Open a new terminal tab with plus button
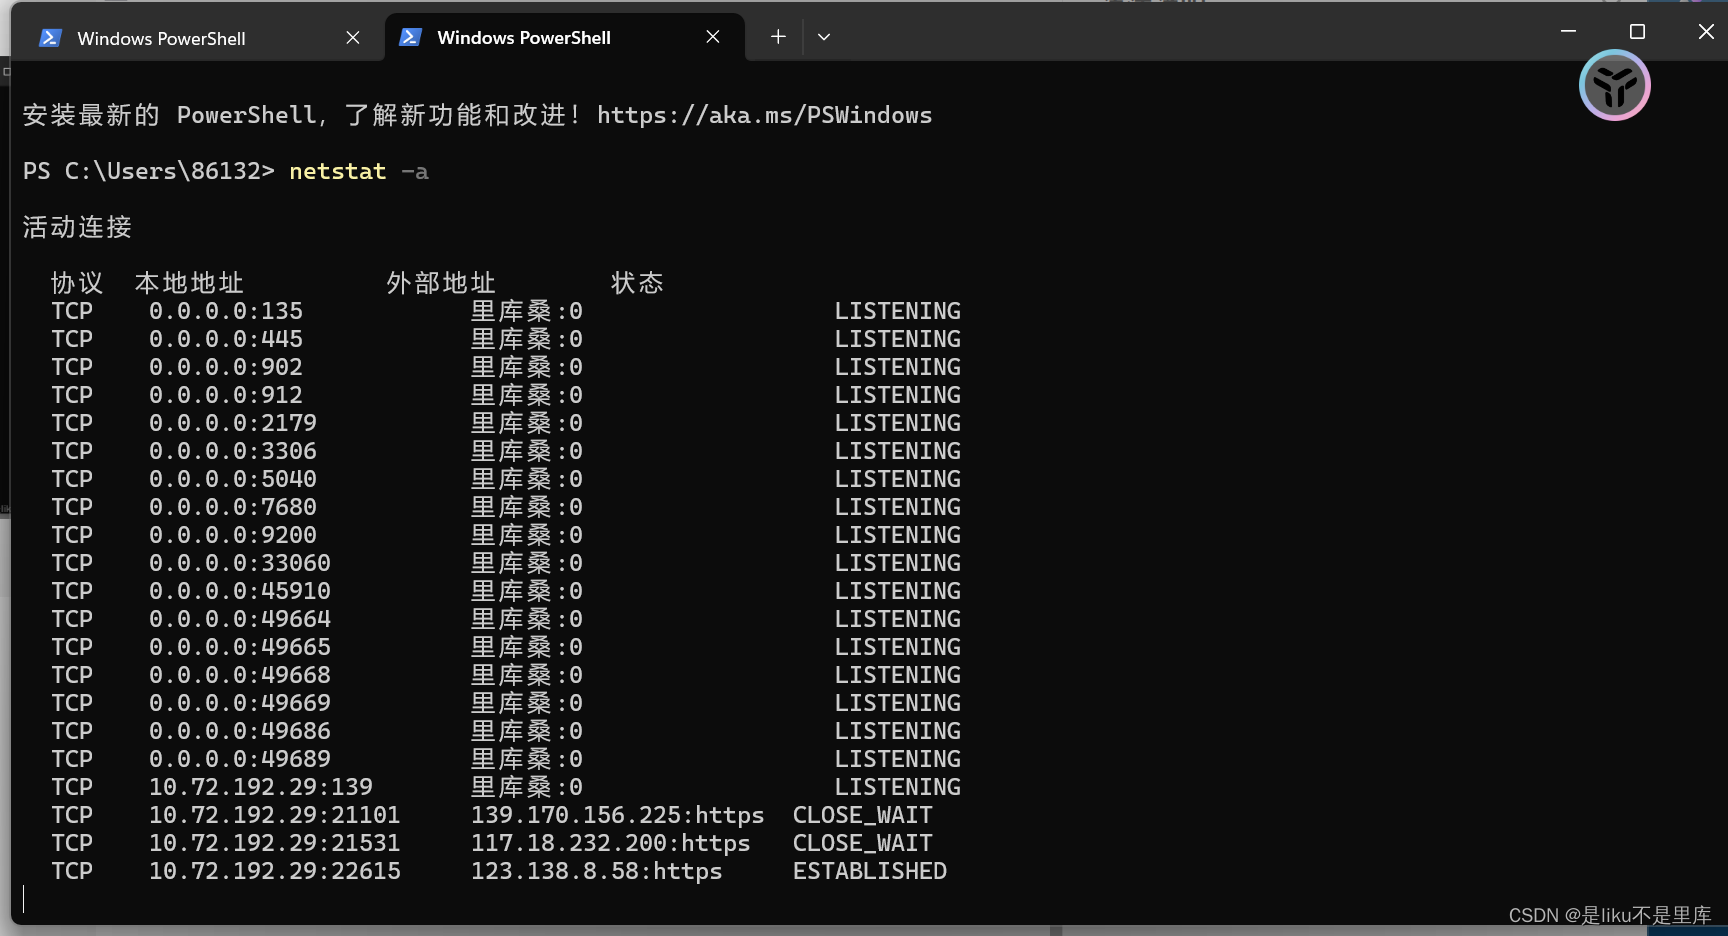 [778, 37]
